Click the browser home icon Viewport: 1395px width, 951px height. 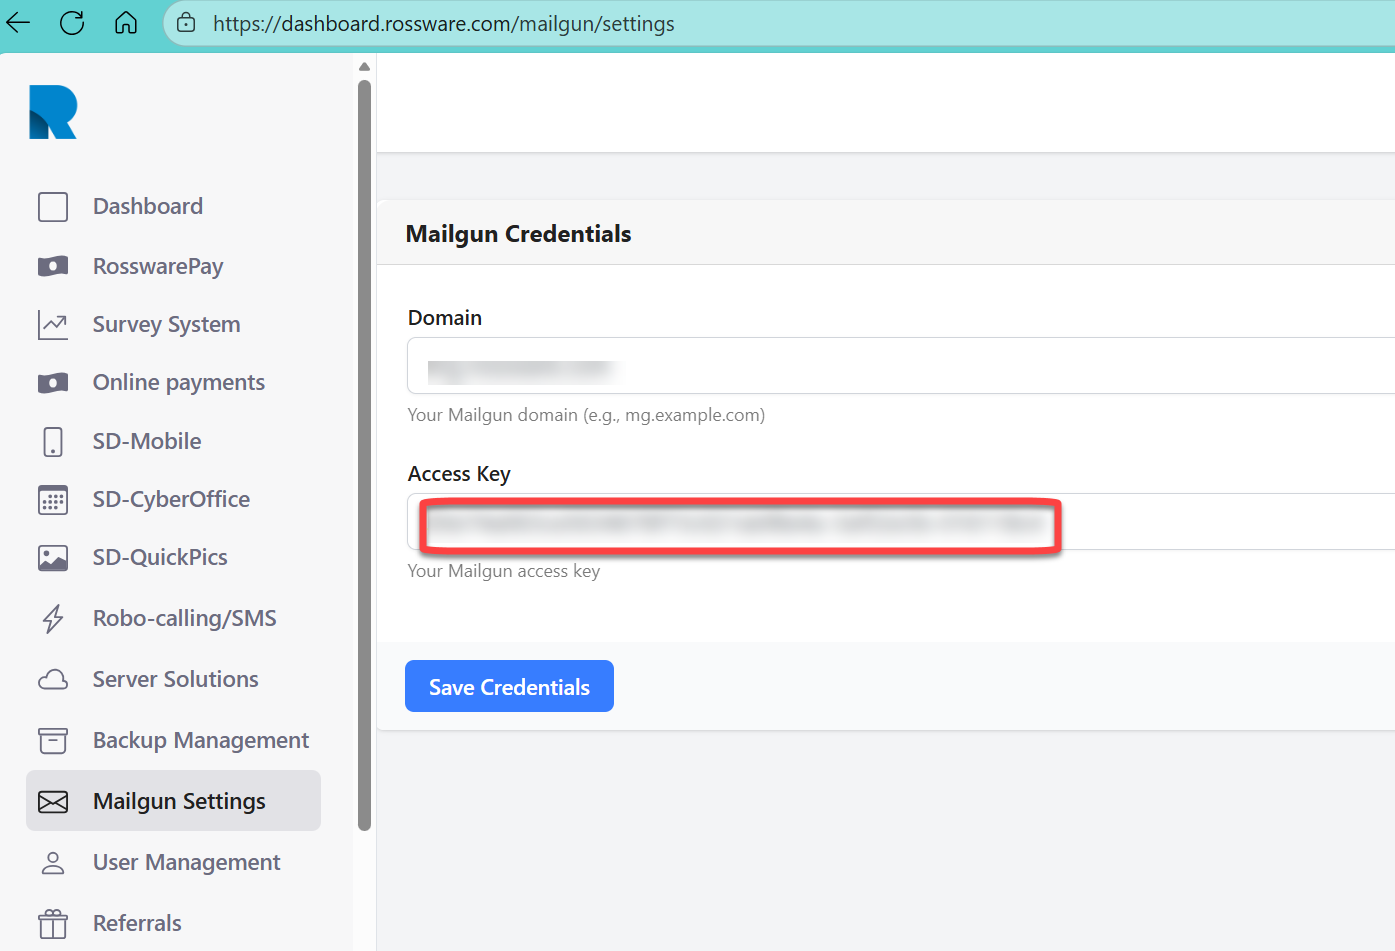[126, 23]
